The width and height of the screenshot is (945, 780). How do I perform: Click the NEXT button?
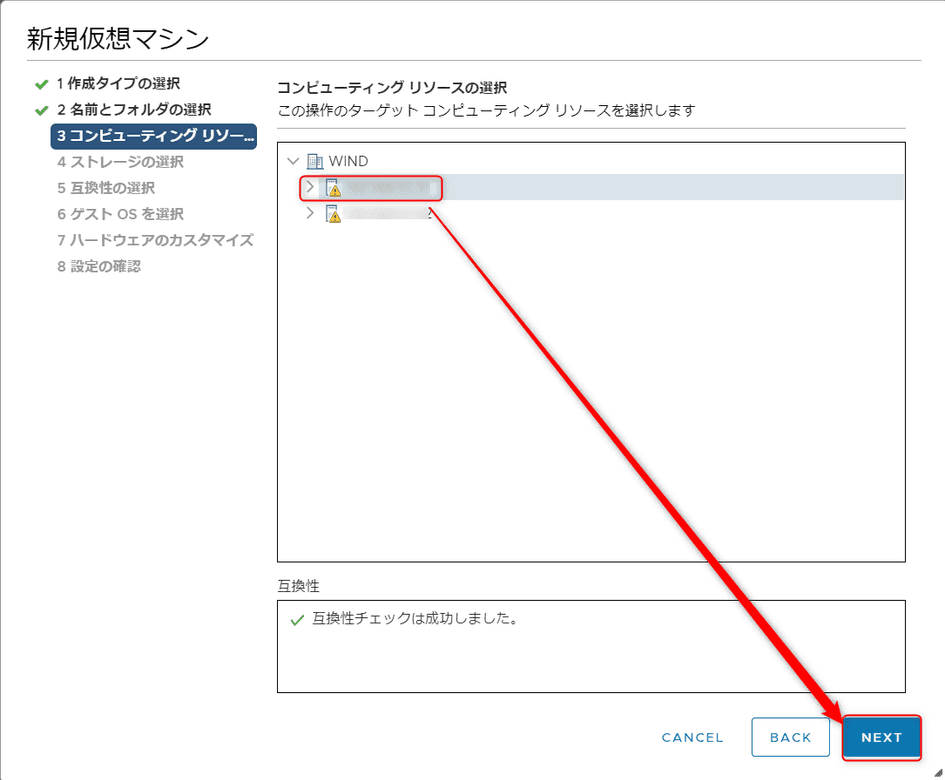(881, 737)
